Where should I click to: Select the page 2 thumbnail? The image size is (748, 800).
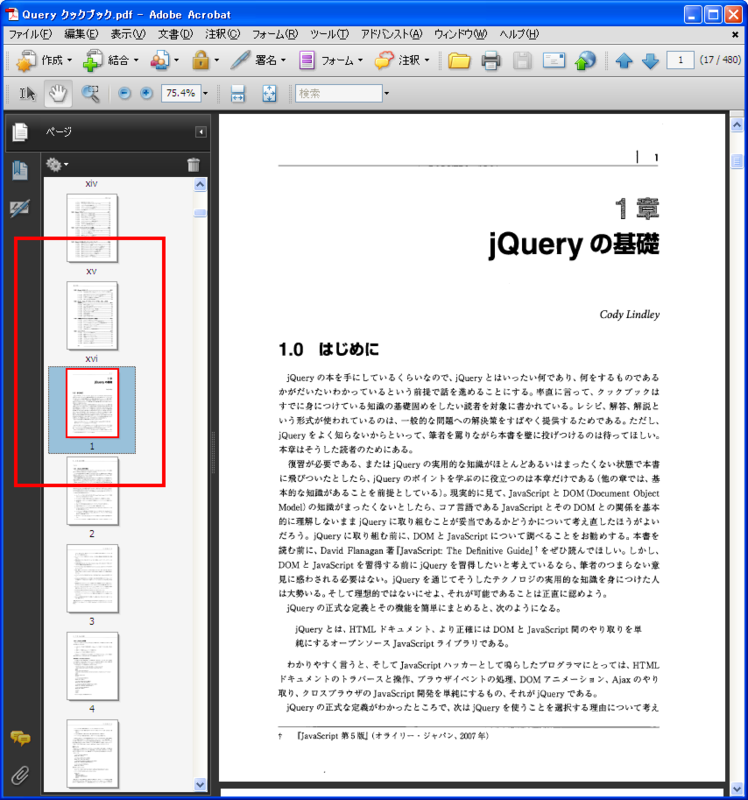[x=92, y=491]
